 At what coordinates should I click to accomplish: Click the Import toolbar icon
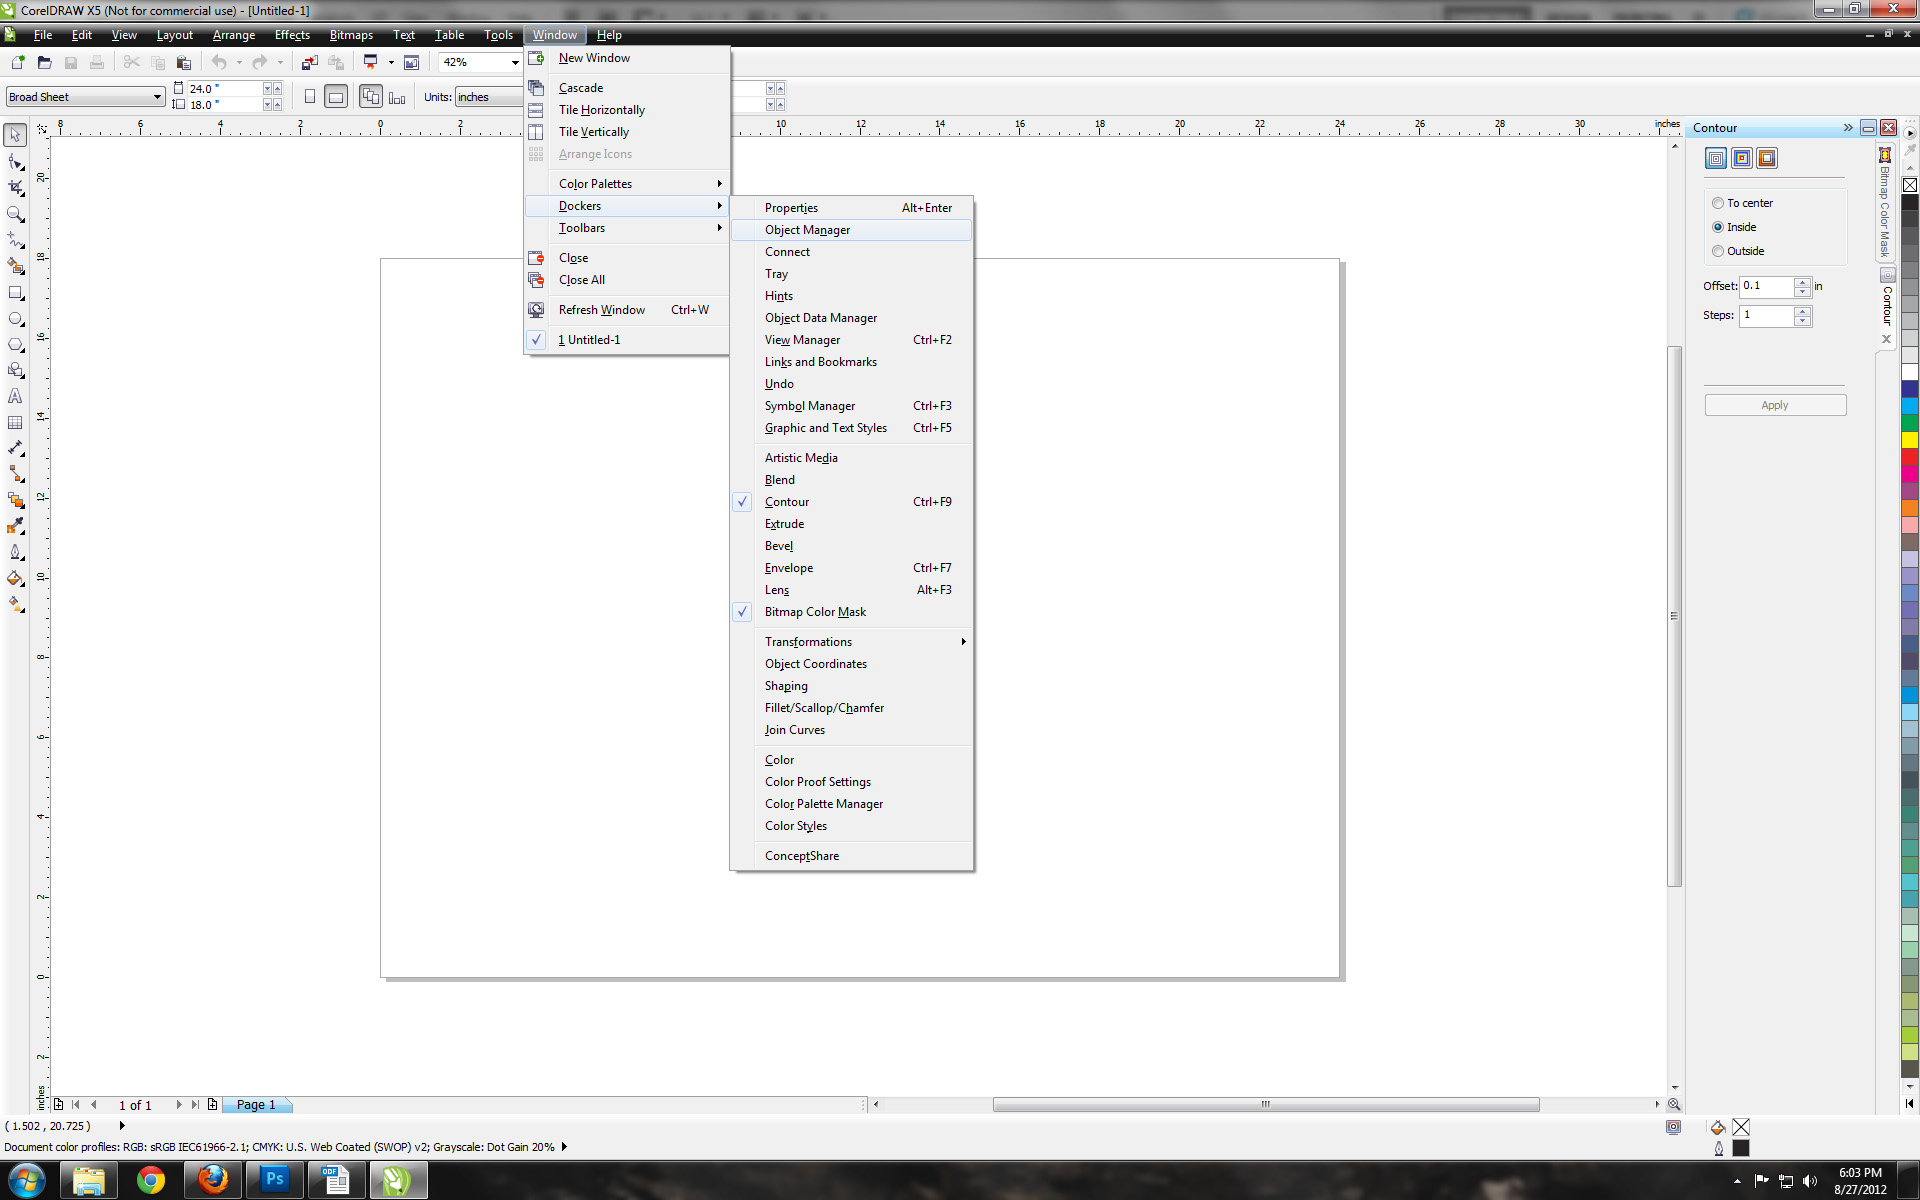tap(310, 62)
